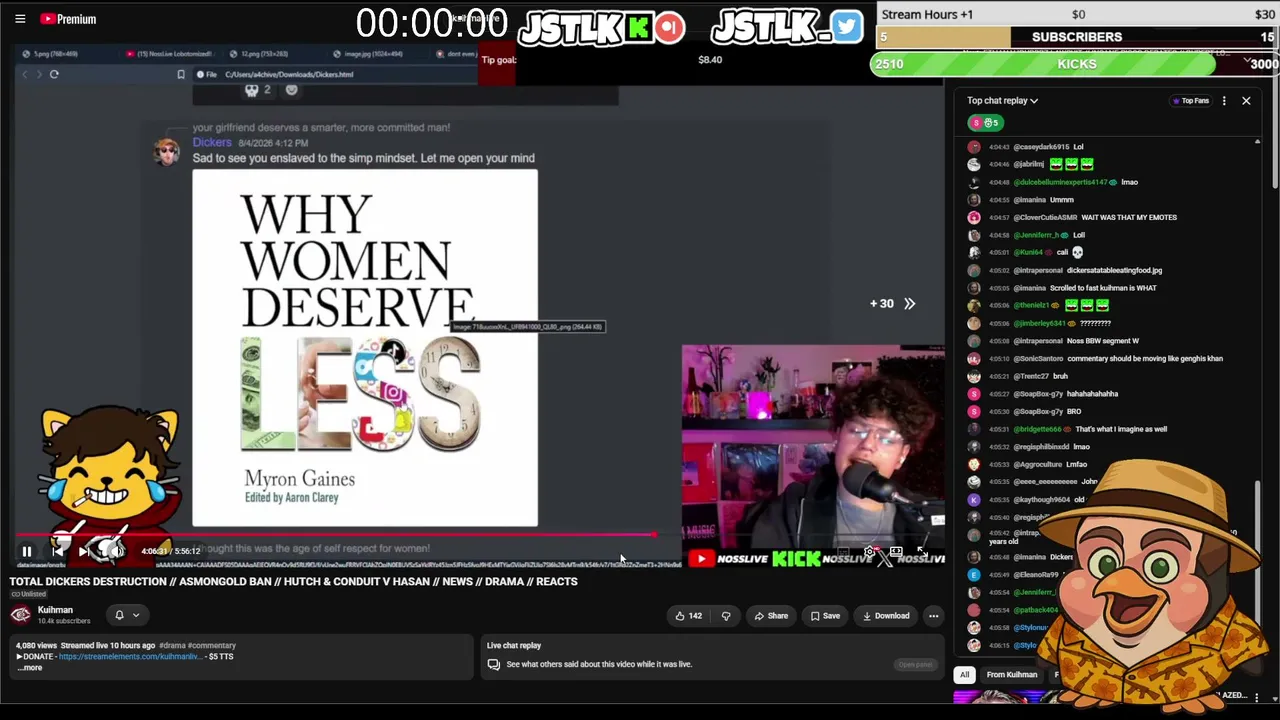Click the Dickers profile avatar
1280x720 pixels.
click(x=167, y=151)
